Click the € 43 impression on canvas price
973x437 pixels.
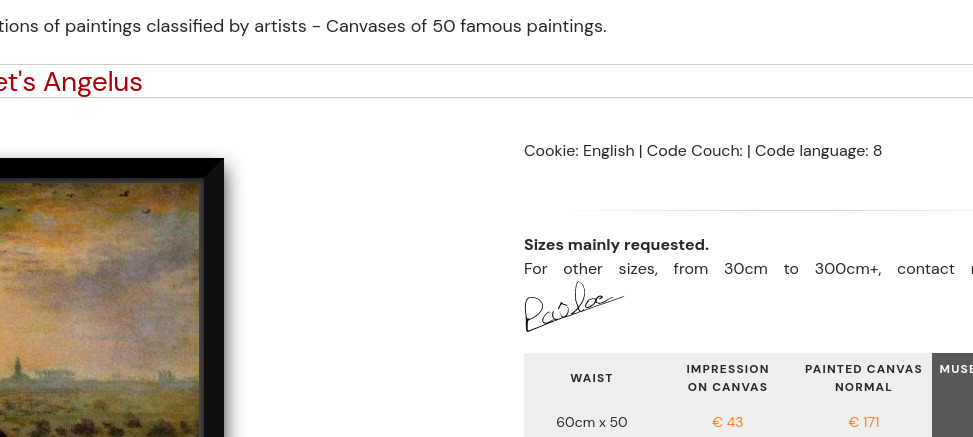click(x=727, y=423)
